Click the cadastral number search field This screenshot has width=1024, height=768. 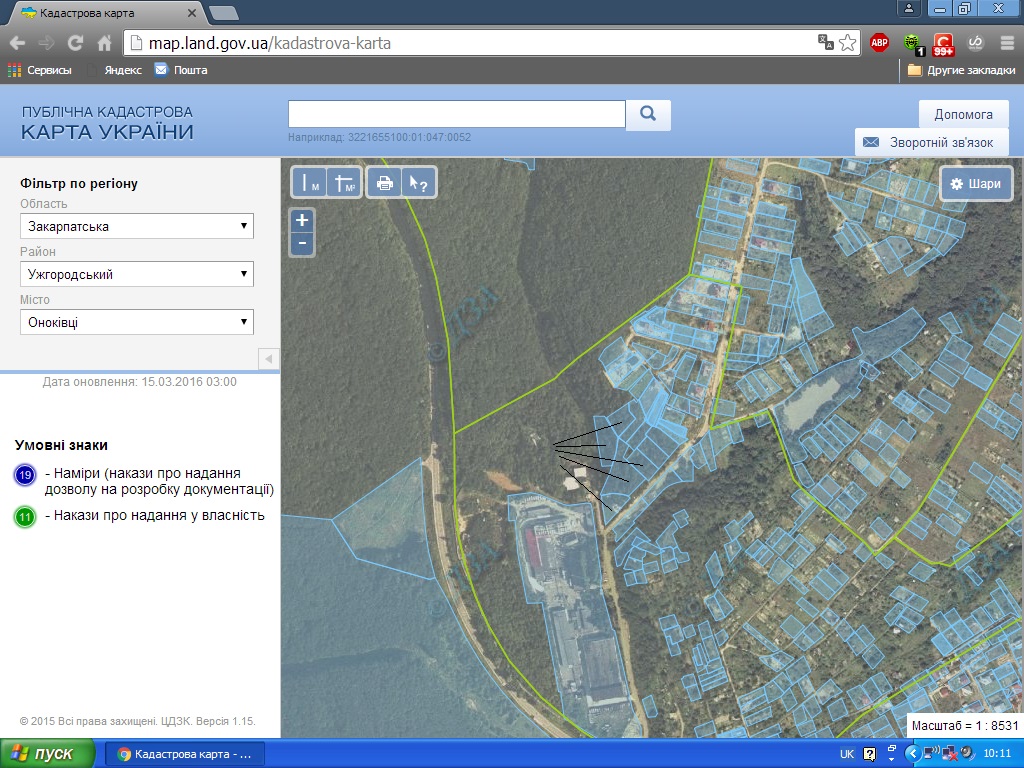pyautogui.click(x=456, y=115)
